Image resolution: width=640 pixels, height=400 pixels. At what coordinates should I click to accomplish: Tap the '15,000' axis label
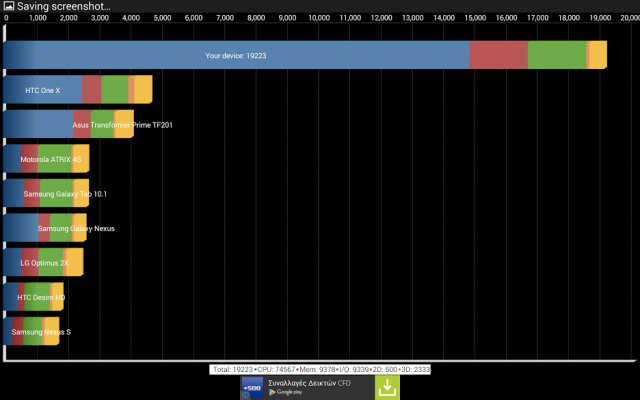(x=475, y=18)
